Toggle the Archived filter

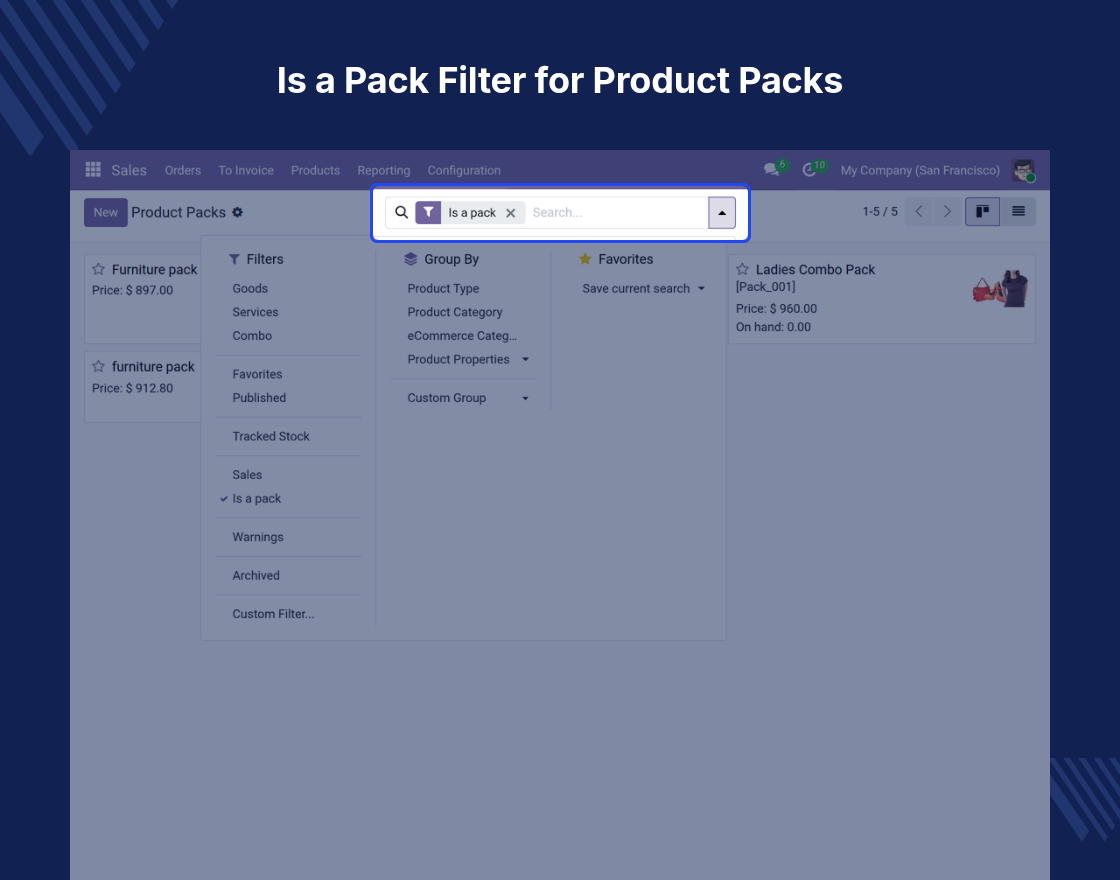point(256,576)
